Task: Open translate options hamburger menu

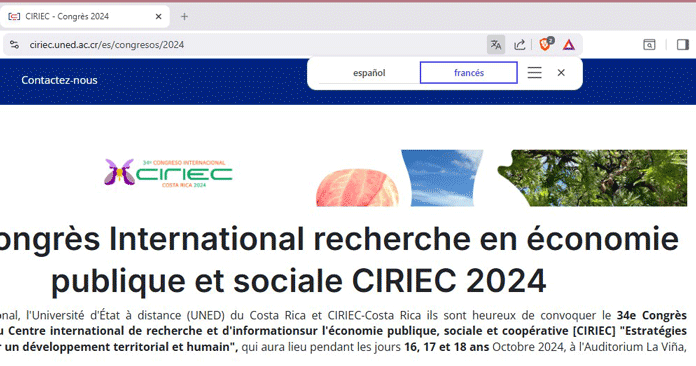Action: point(534,73)
